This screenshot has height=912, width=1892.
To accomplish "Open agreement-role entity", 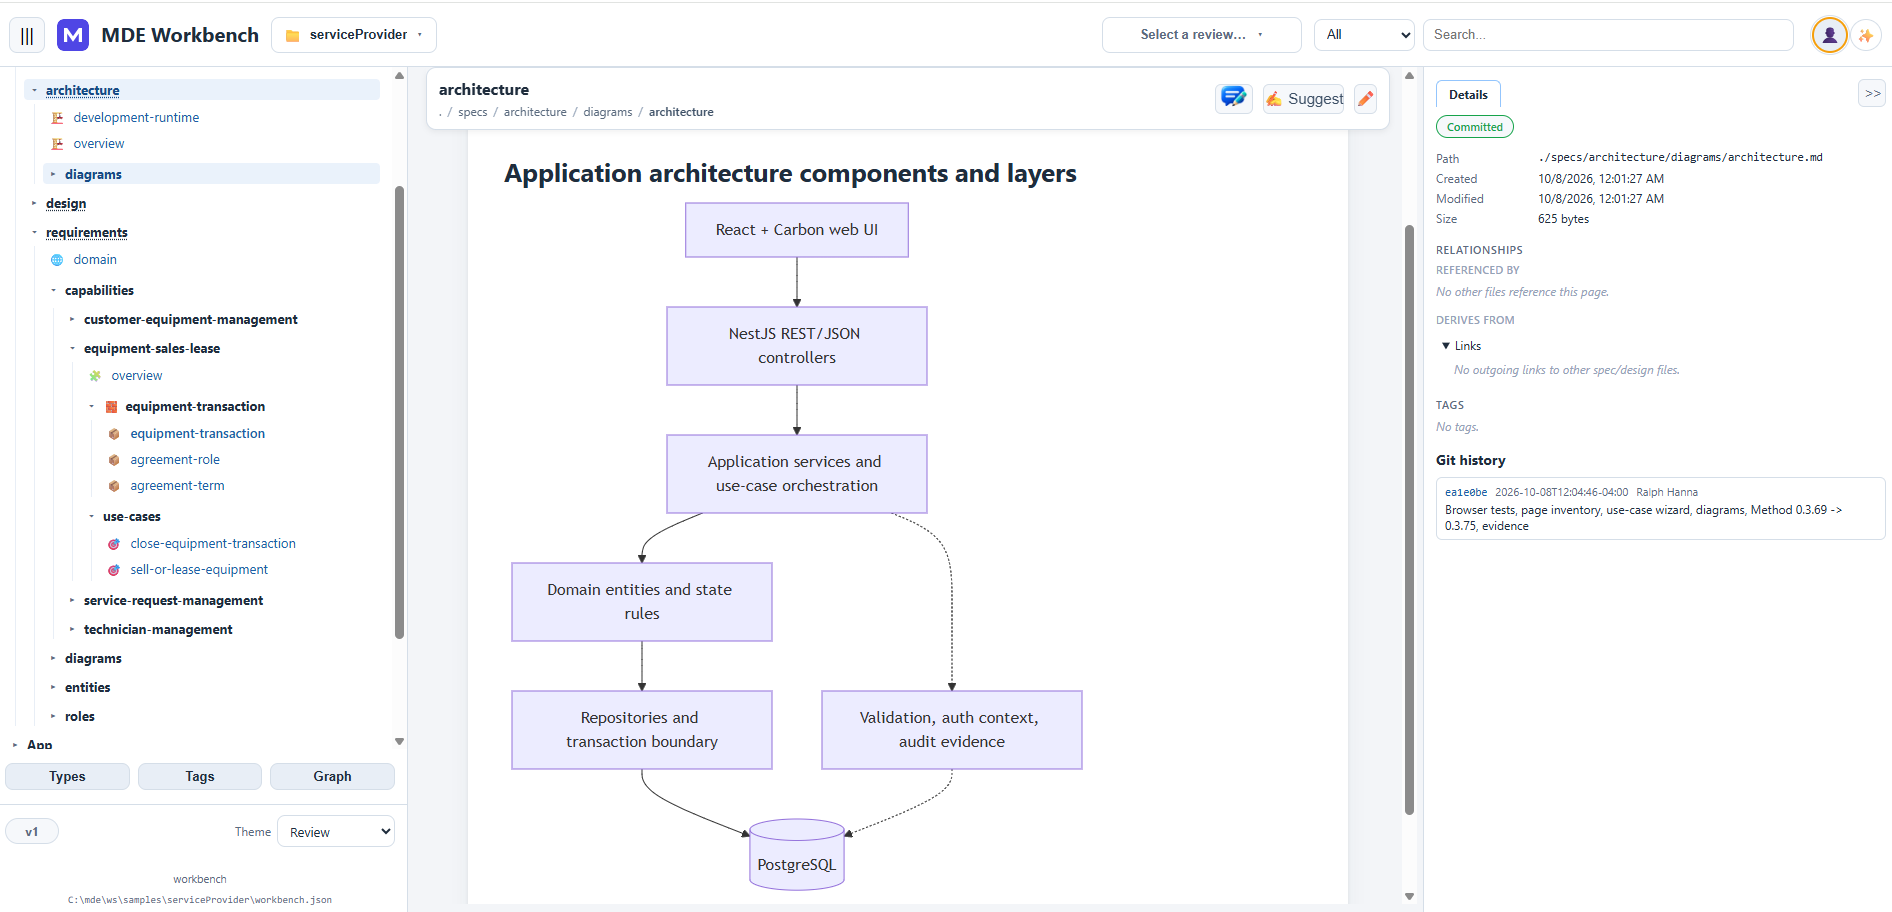I will pos(175,459).
